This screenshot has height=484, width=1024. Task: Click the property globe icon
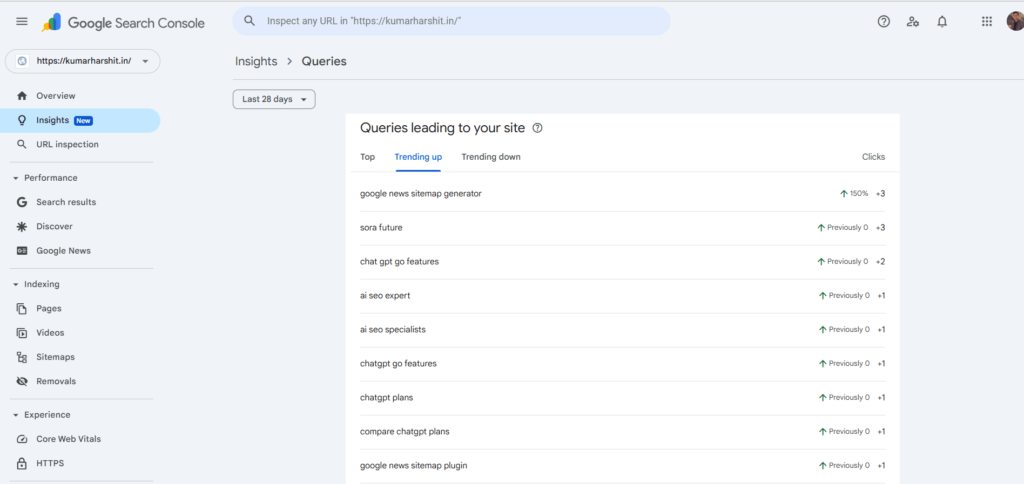tap(23, 61)
